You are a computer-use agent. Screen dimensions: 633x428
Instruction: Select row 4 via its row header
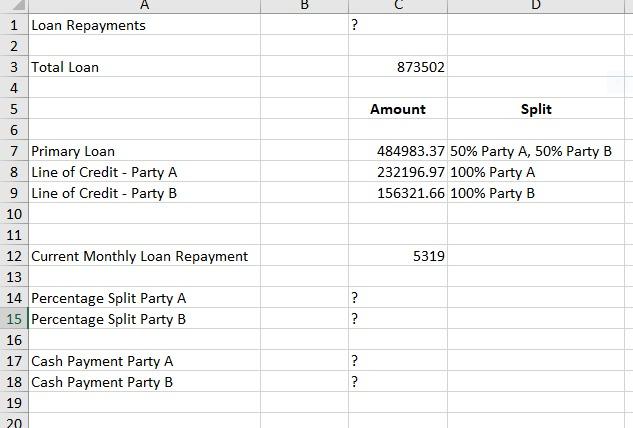click(x=14, y=88)
